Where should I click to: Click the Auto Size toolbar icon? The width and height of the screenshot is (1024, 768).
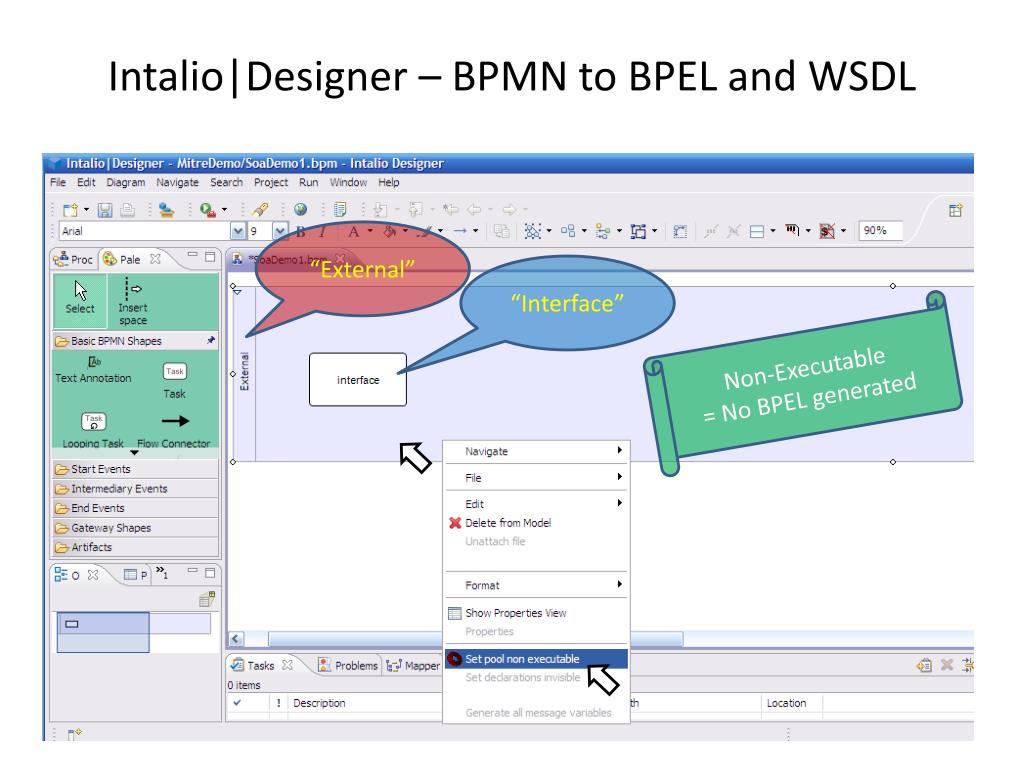[x=680, y=231]
